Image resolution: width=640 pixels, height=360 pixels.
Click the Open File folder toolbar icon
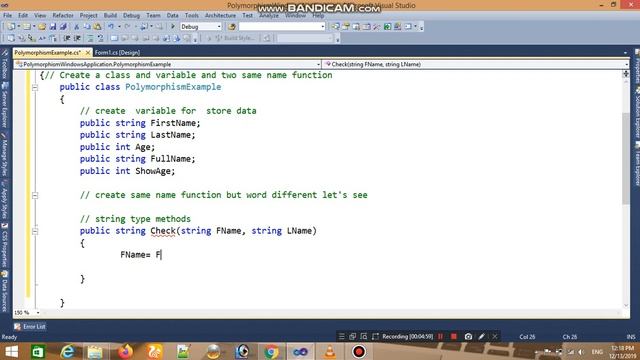point(42,27)
